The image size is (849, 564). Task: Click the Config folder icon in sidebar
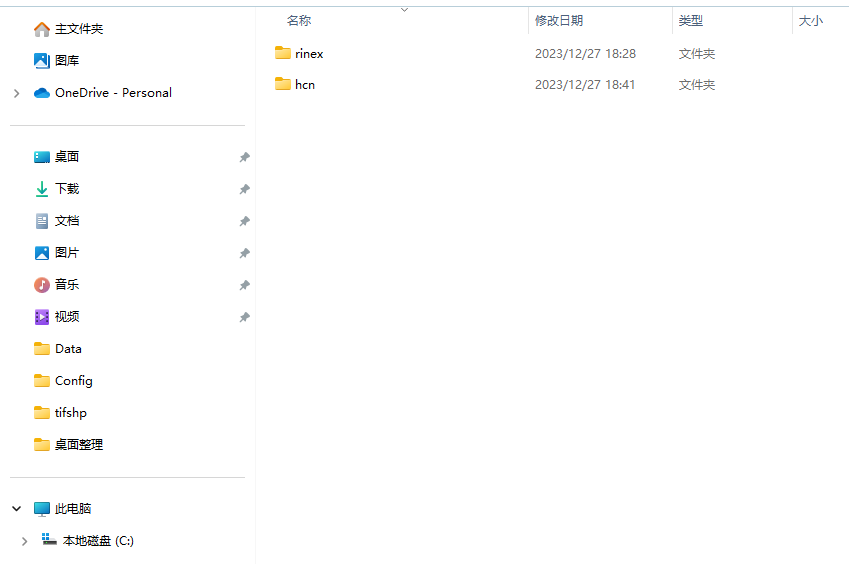pyautogui.click(x=42, y=381)
